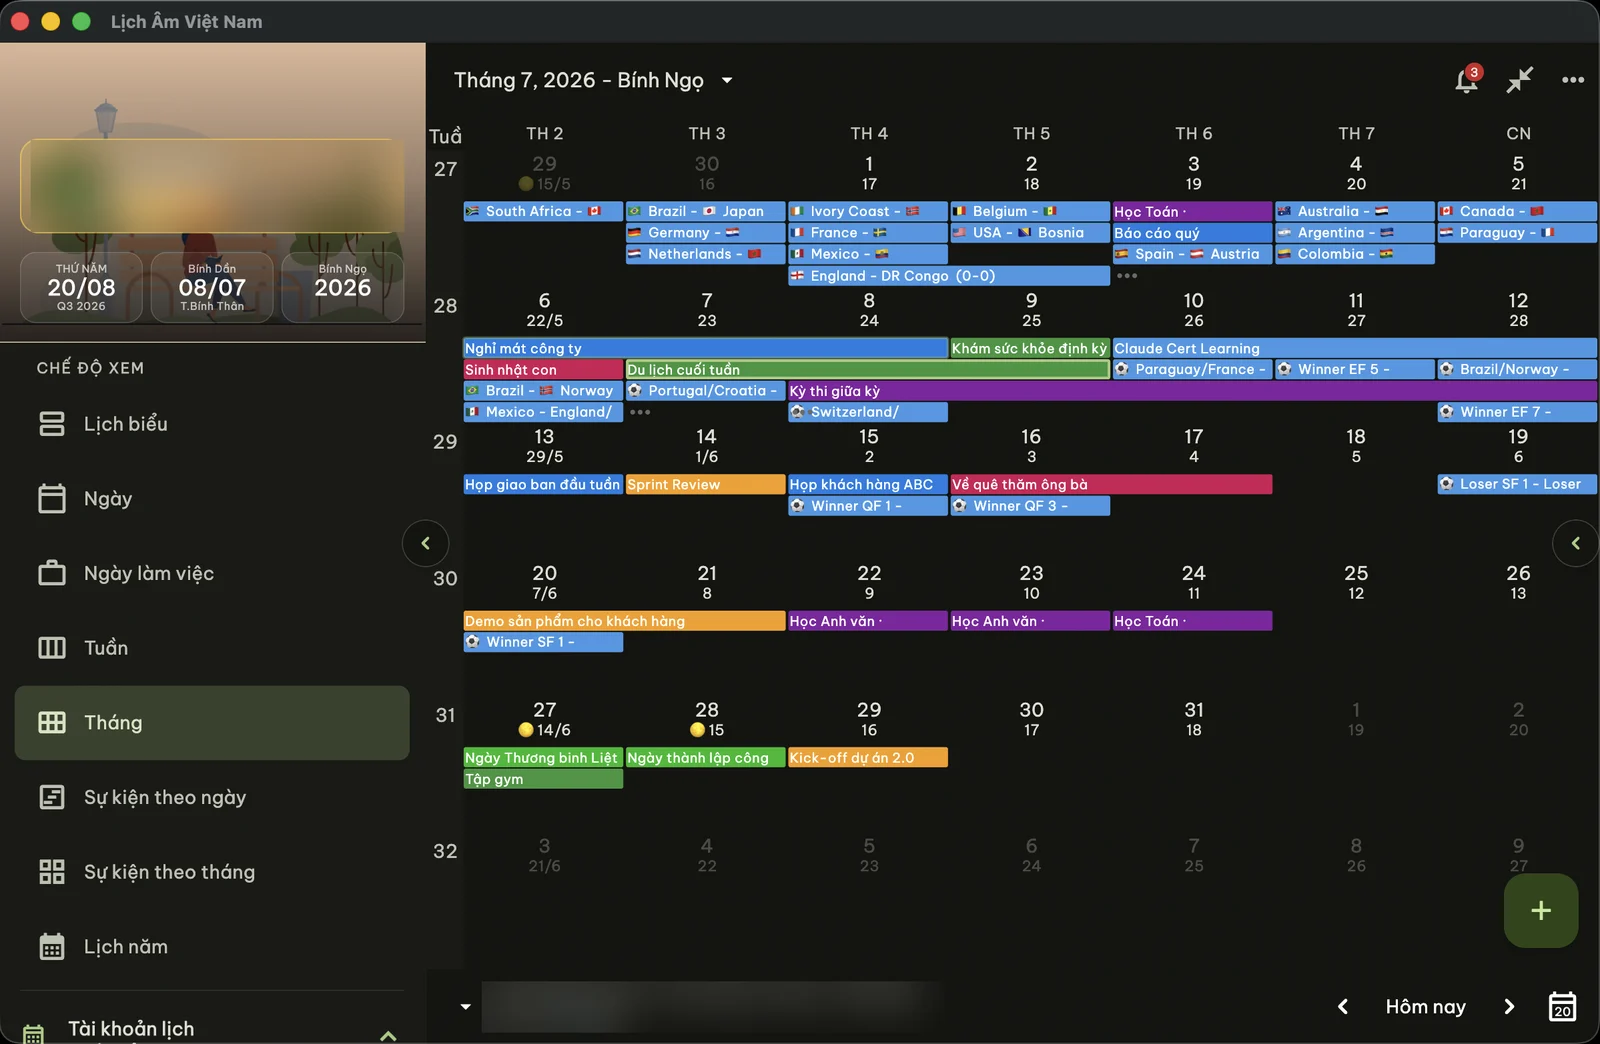Click the right edge panel chevron
The image size is (1600, 1044).
[1576, 543]
